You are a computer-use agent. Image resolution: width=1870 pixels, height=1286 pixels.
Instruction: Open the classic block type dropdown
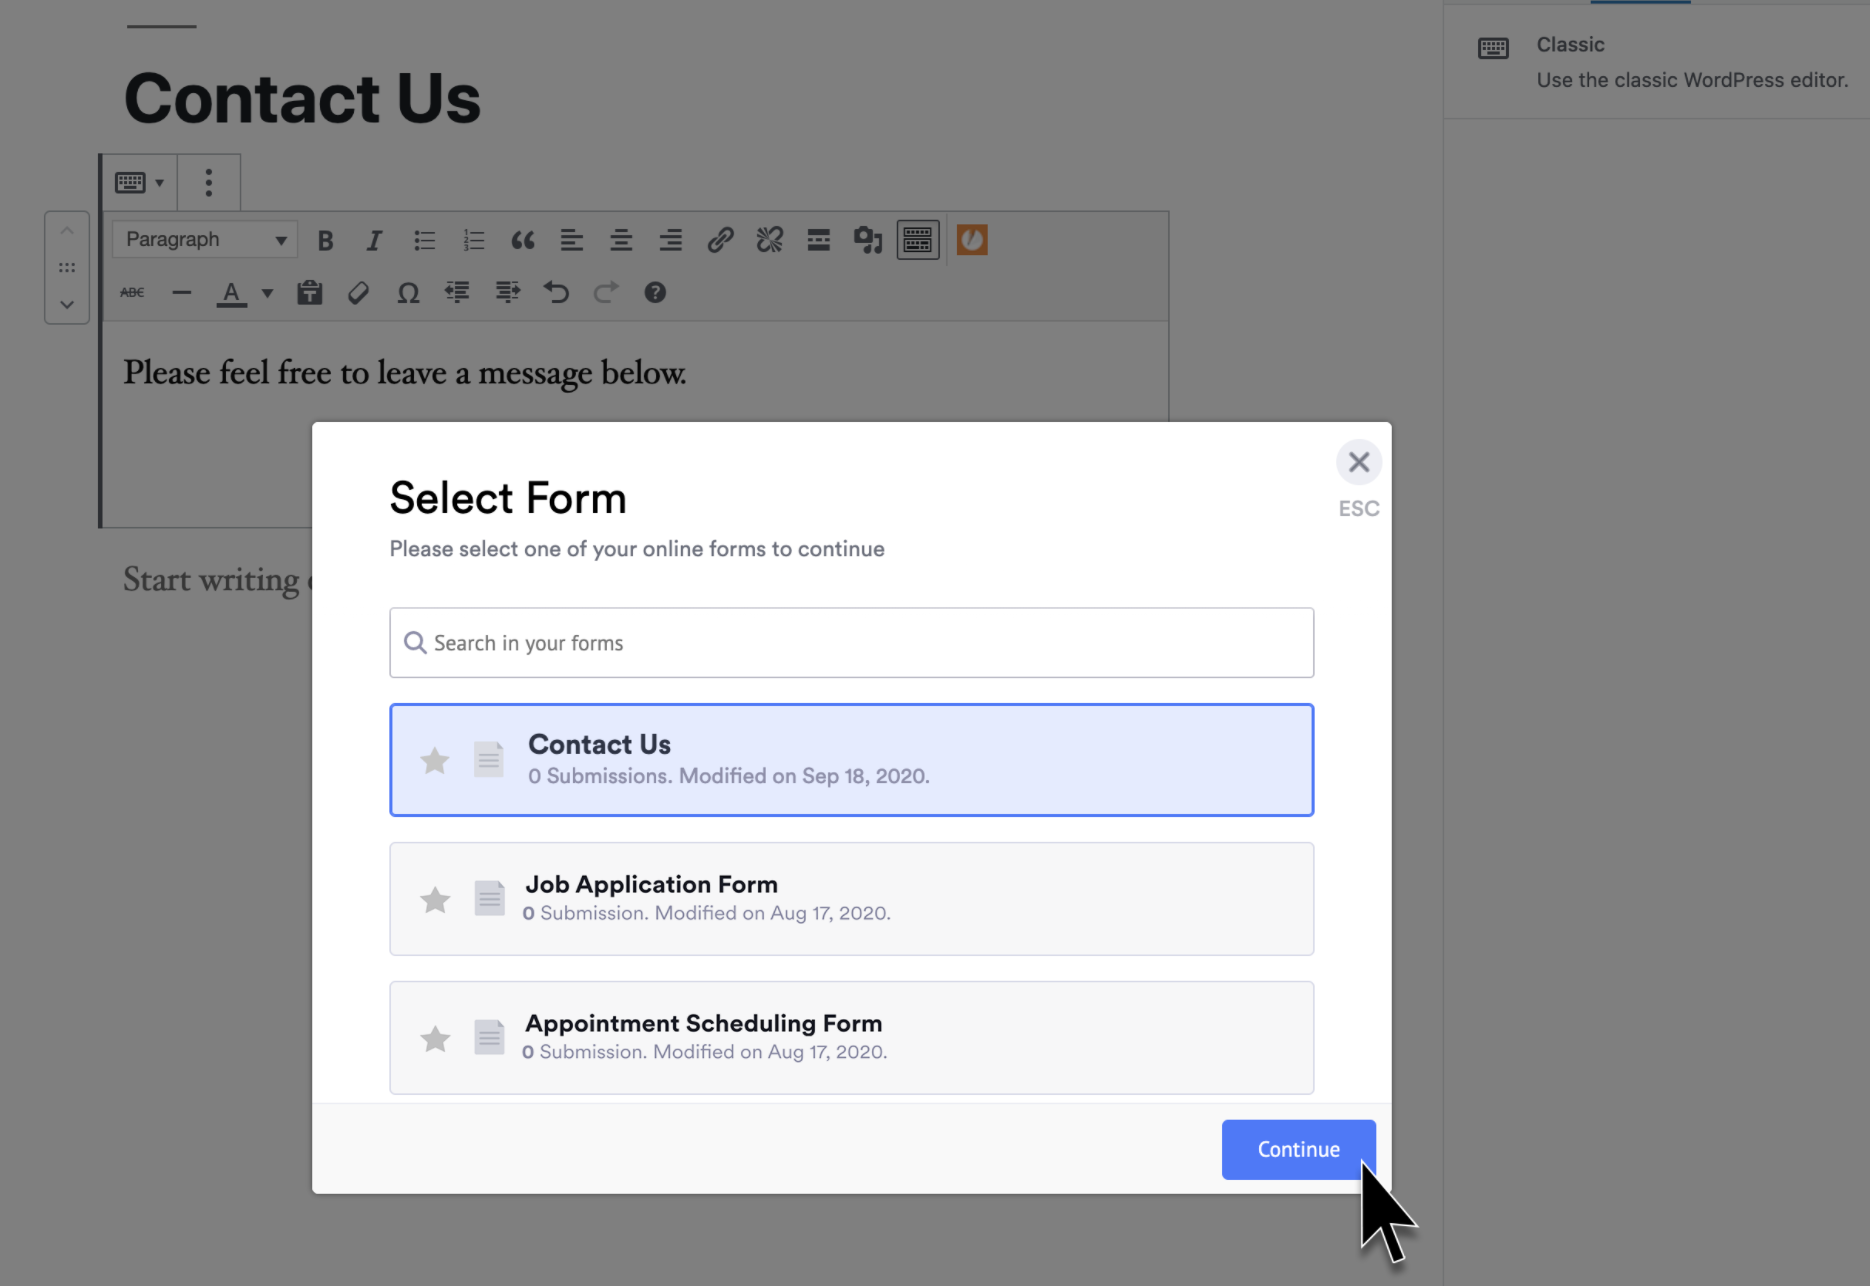coord(139,182)
